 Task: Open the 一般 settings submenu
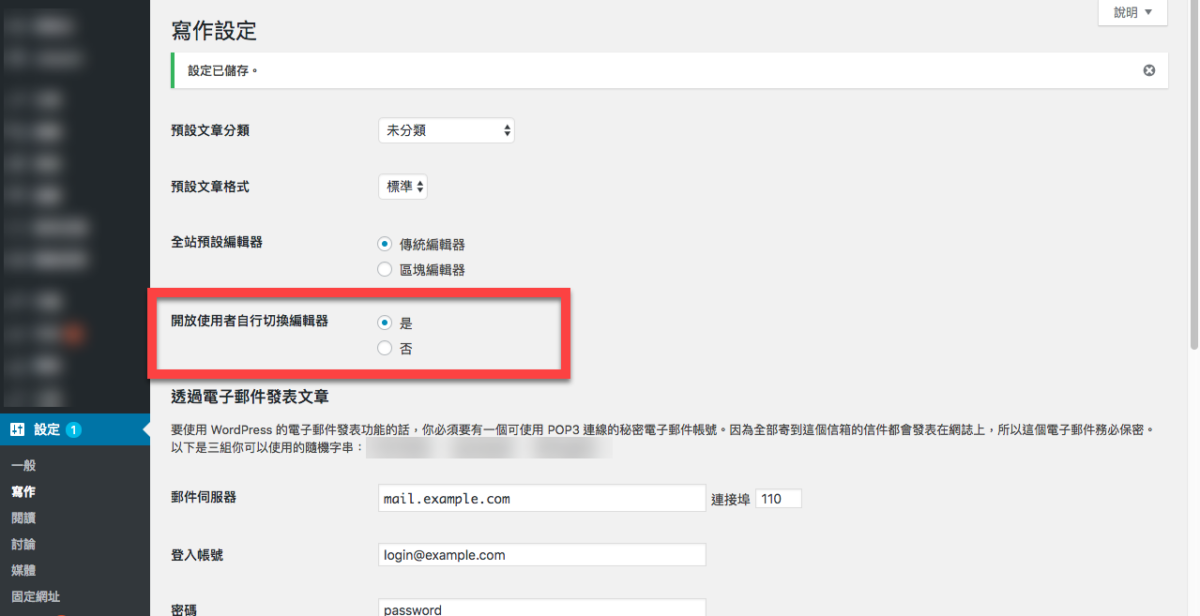coord(24,466)
